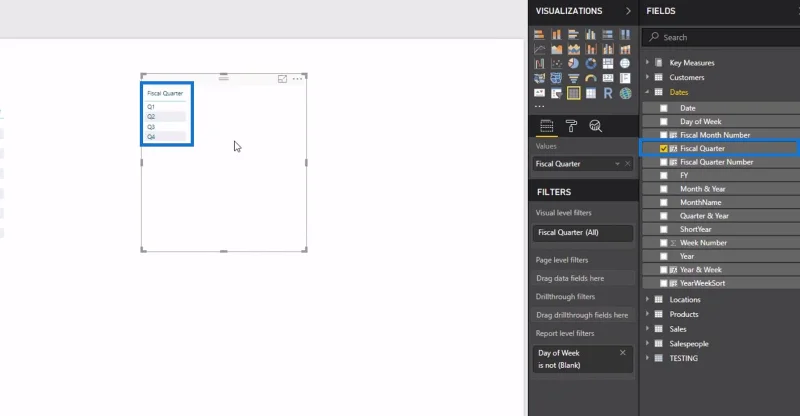Switch to the Analytics magnifier tab
800x416 pixels.
(x=595, y=126)
